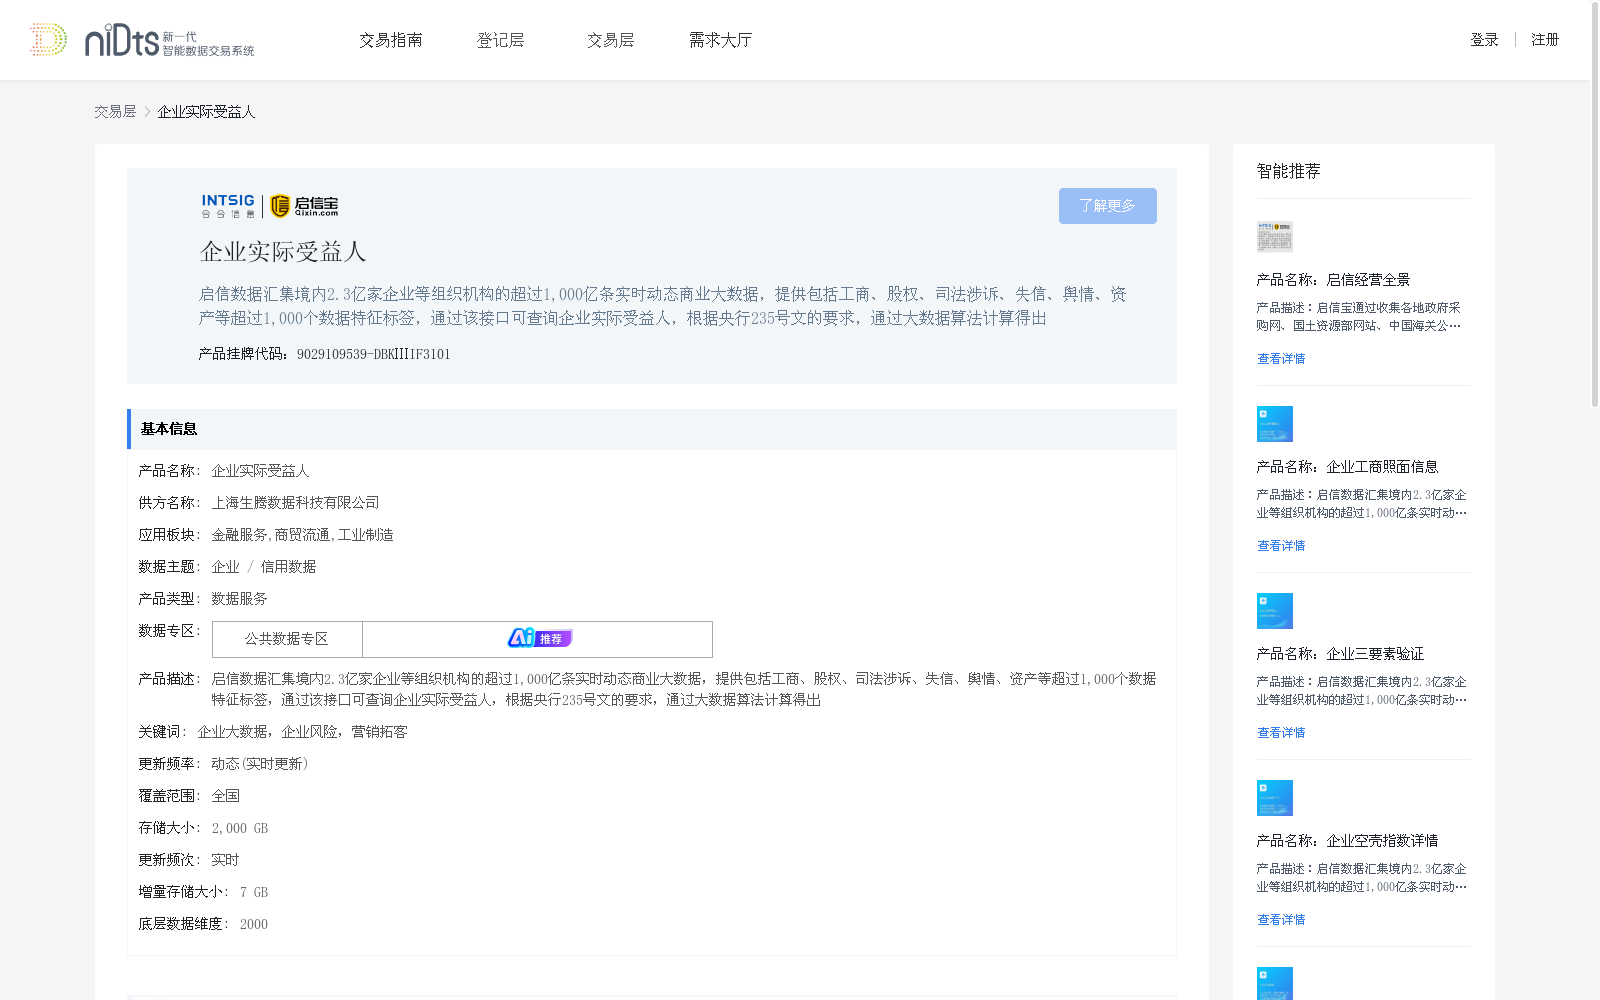Screen dimensions: 1600x1000
Task: Click the colorful D logo icon
Action: tap(48, 39)
